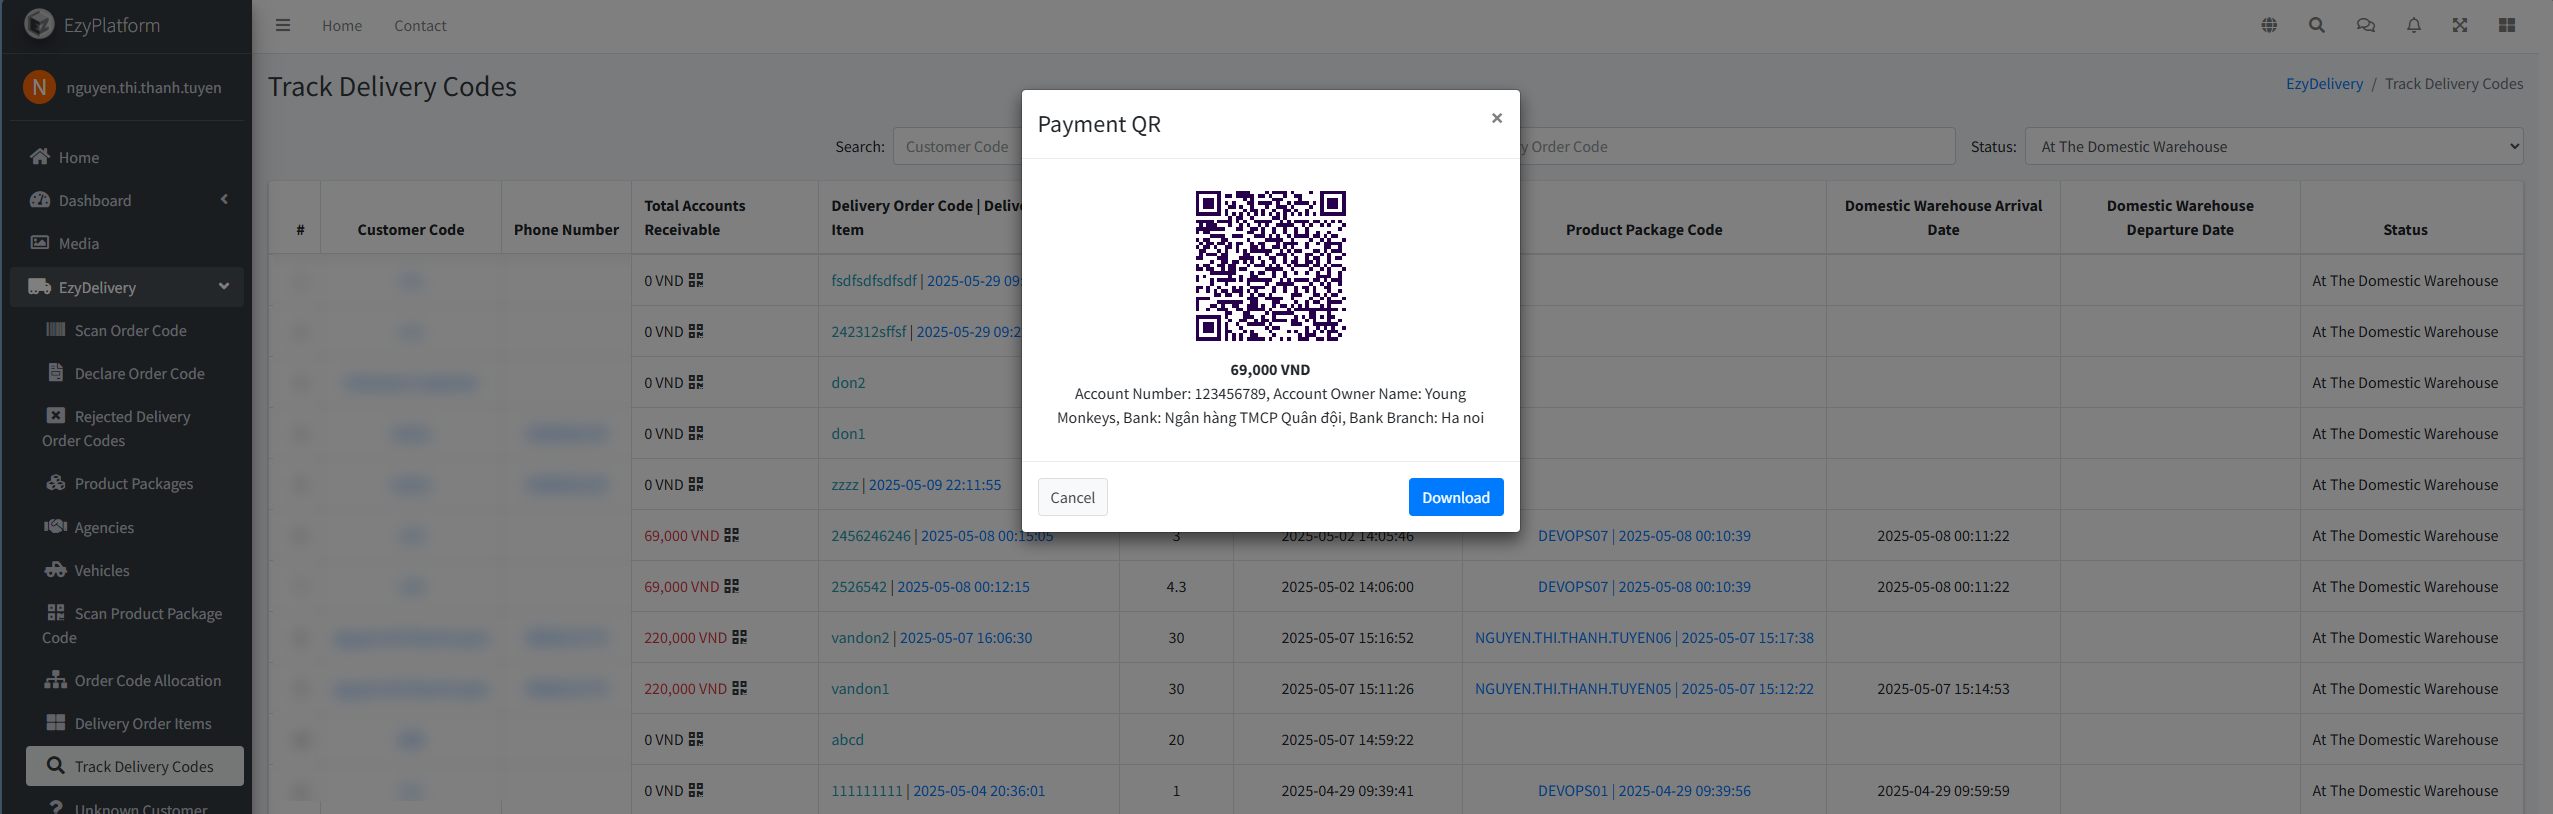Viewport: 2553px width, 814px height.
Task: Open delivery order link don1
Action: tap(848, 433)
